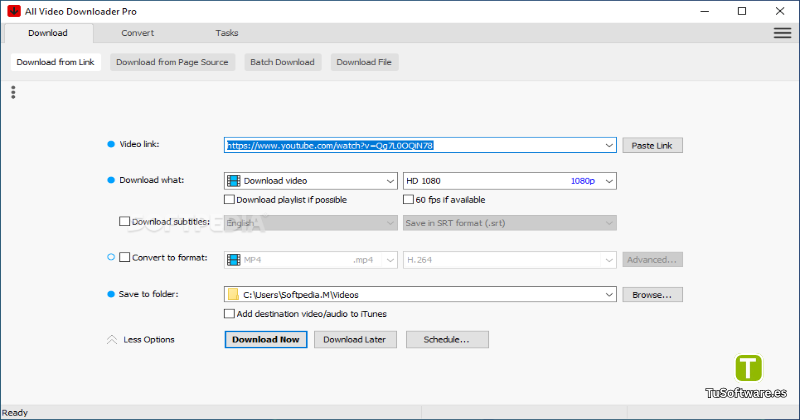Image resolution: width=800 pixels, height=420 pixels.
Task: Select Download from Link sub-tab
Action: pyautogui.click(x=56, y=62)
